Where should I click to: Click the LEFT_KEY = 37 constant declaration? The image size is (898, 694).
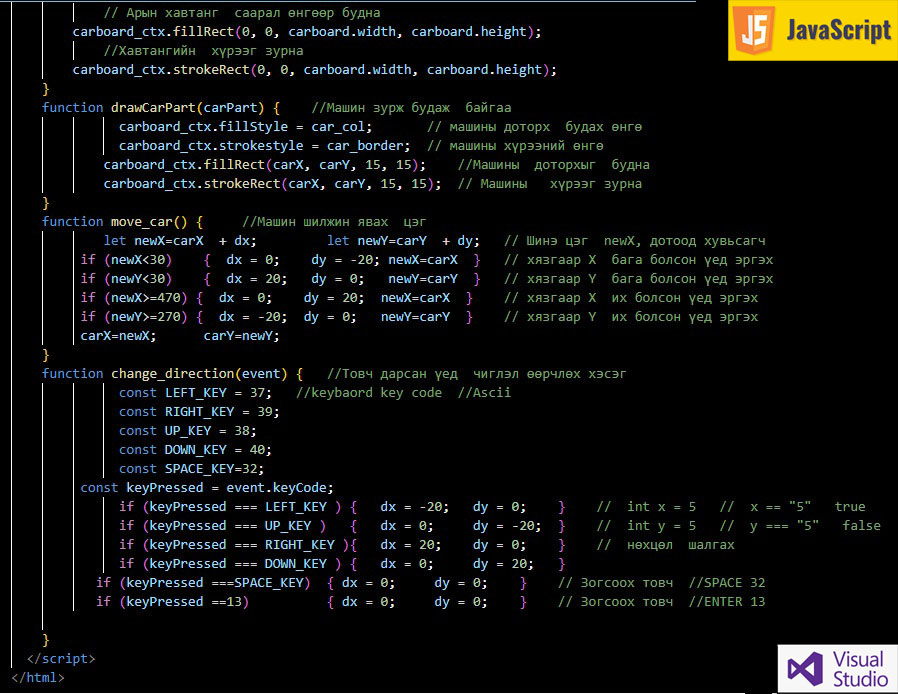(x=210, y=392)
